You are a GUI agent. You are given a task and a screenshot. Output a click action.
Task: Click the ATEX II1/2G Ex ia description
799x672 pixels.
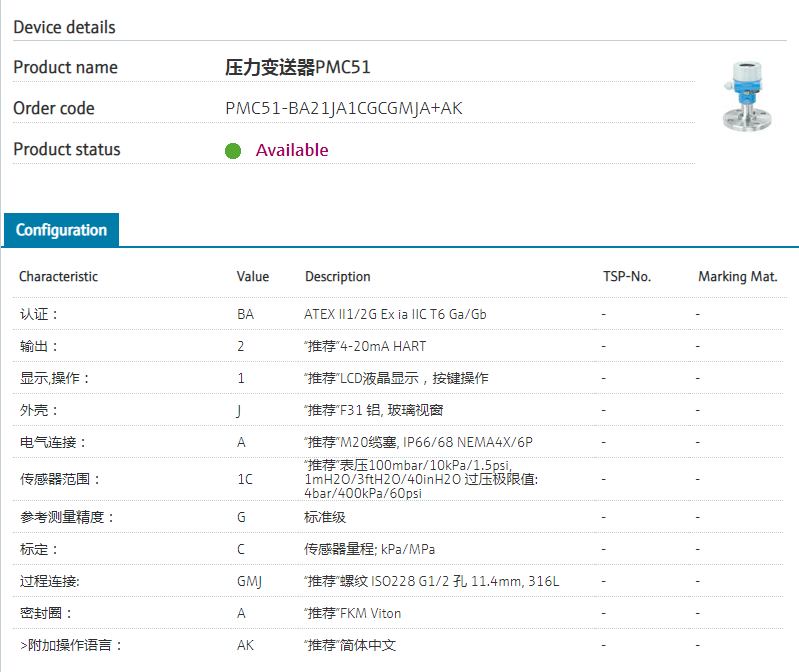(x=395, y=314)
